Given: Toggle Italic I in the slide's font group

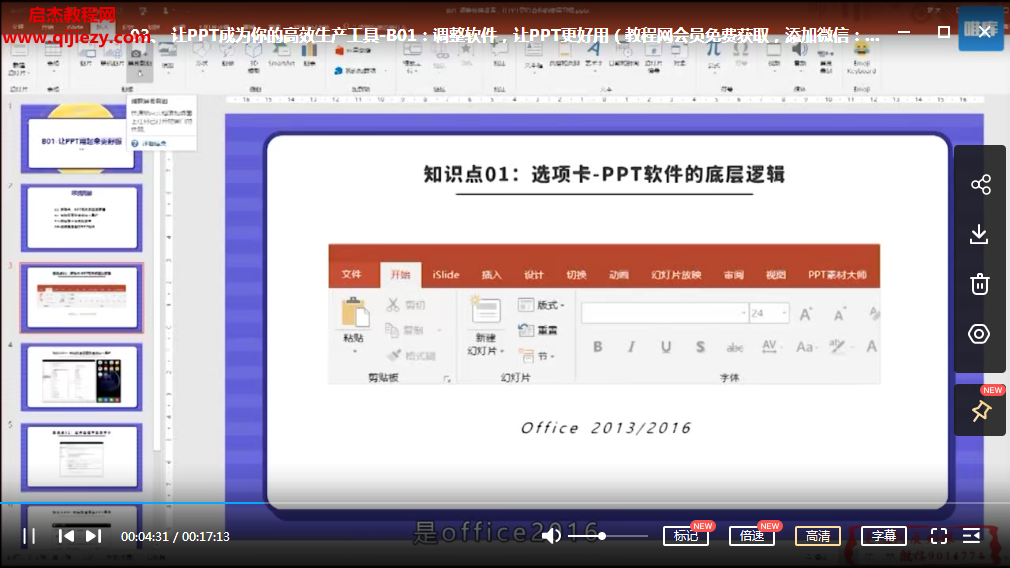Looking at the screenshot, I should coord(631,347).
